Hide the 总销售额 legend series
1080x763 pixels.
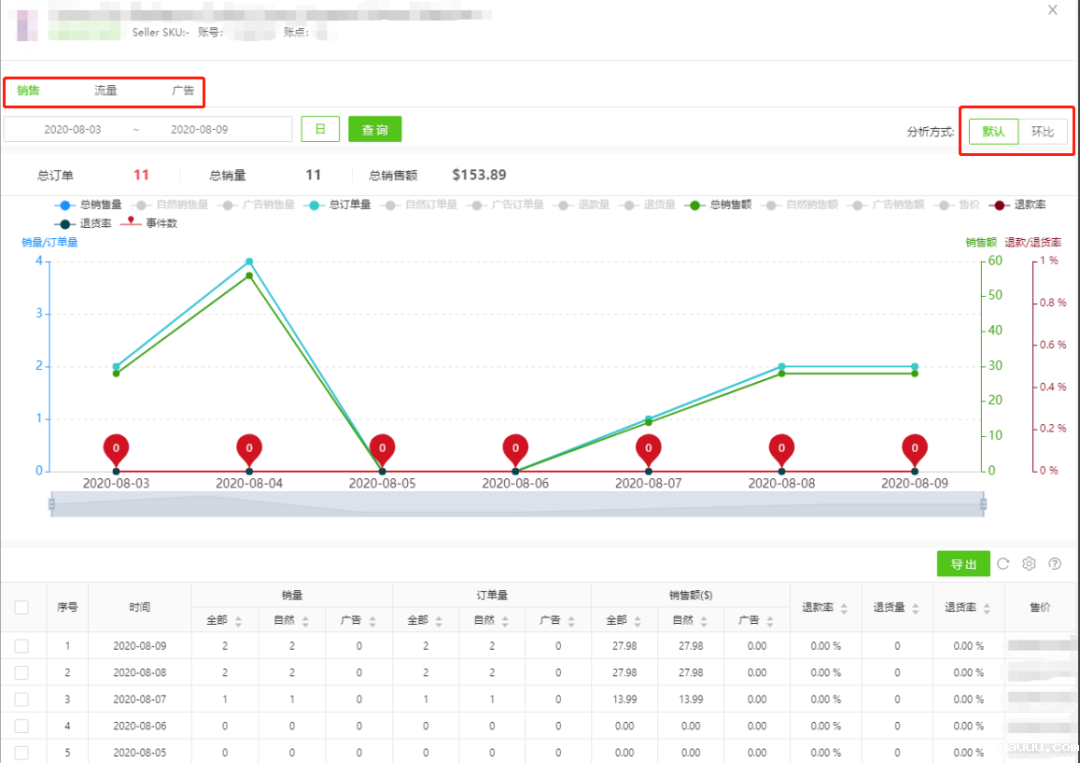coord(720,205)
